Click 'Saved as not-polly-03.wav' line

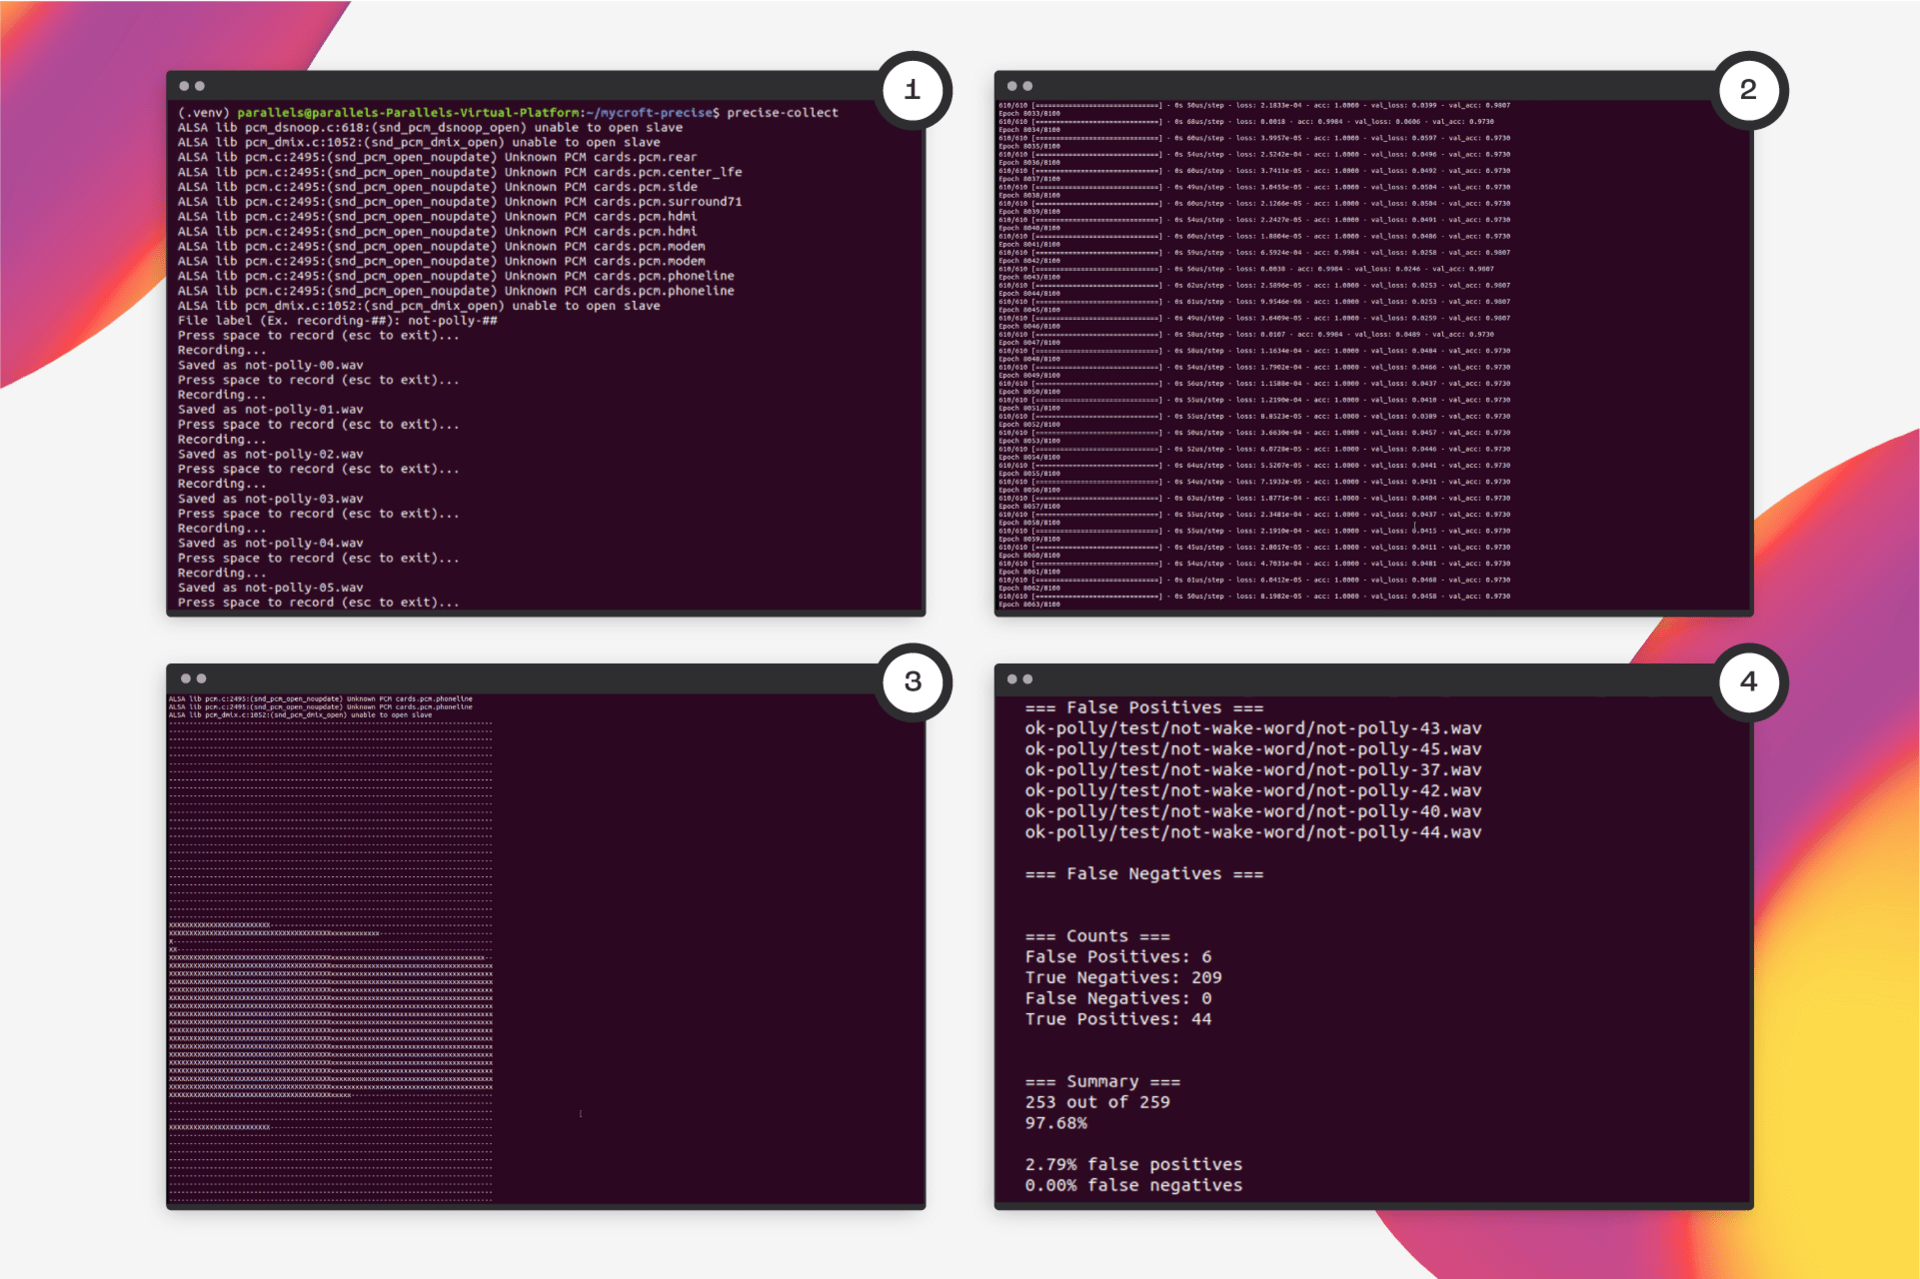tap(270, 499)
